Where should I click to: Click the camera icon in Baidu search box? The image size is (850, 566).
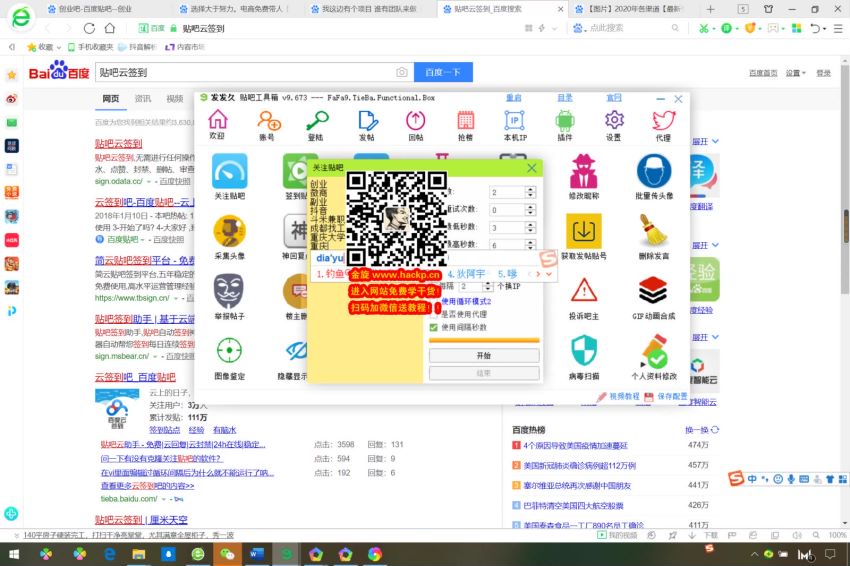(x=402, y=72)
